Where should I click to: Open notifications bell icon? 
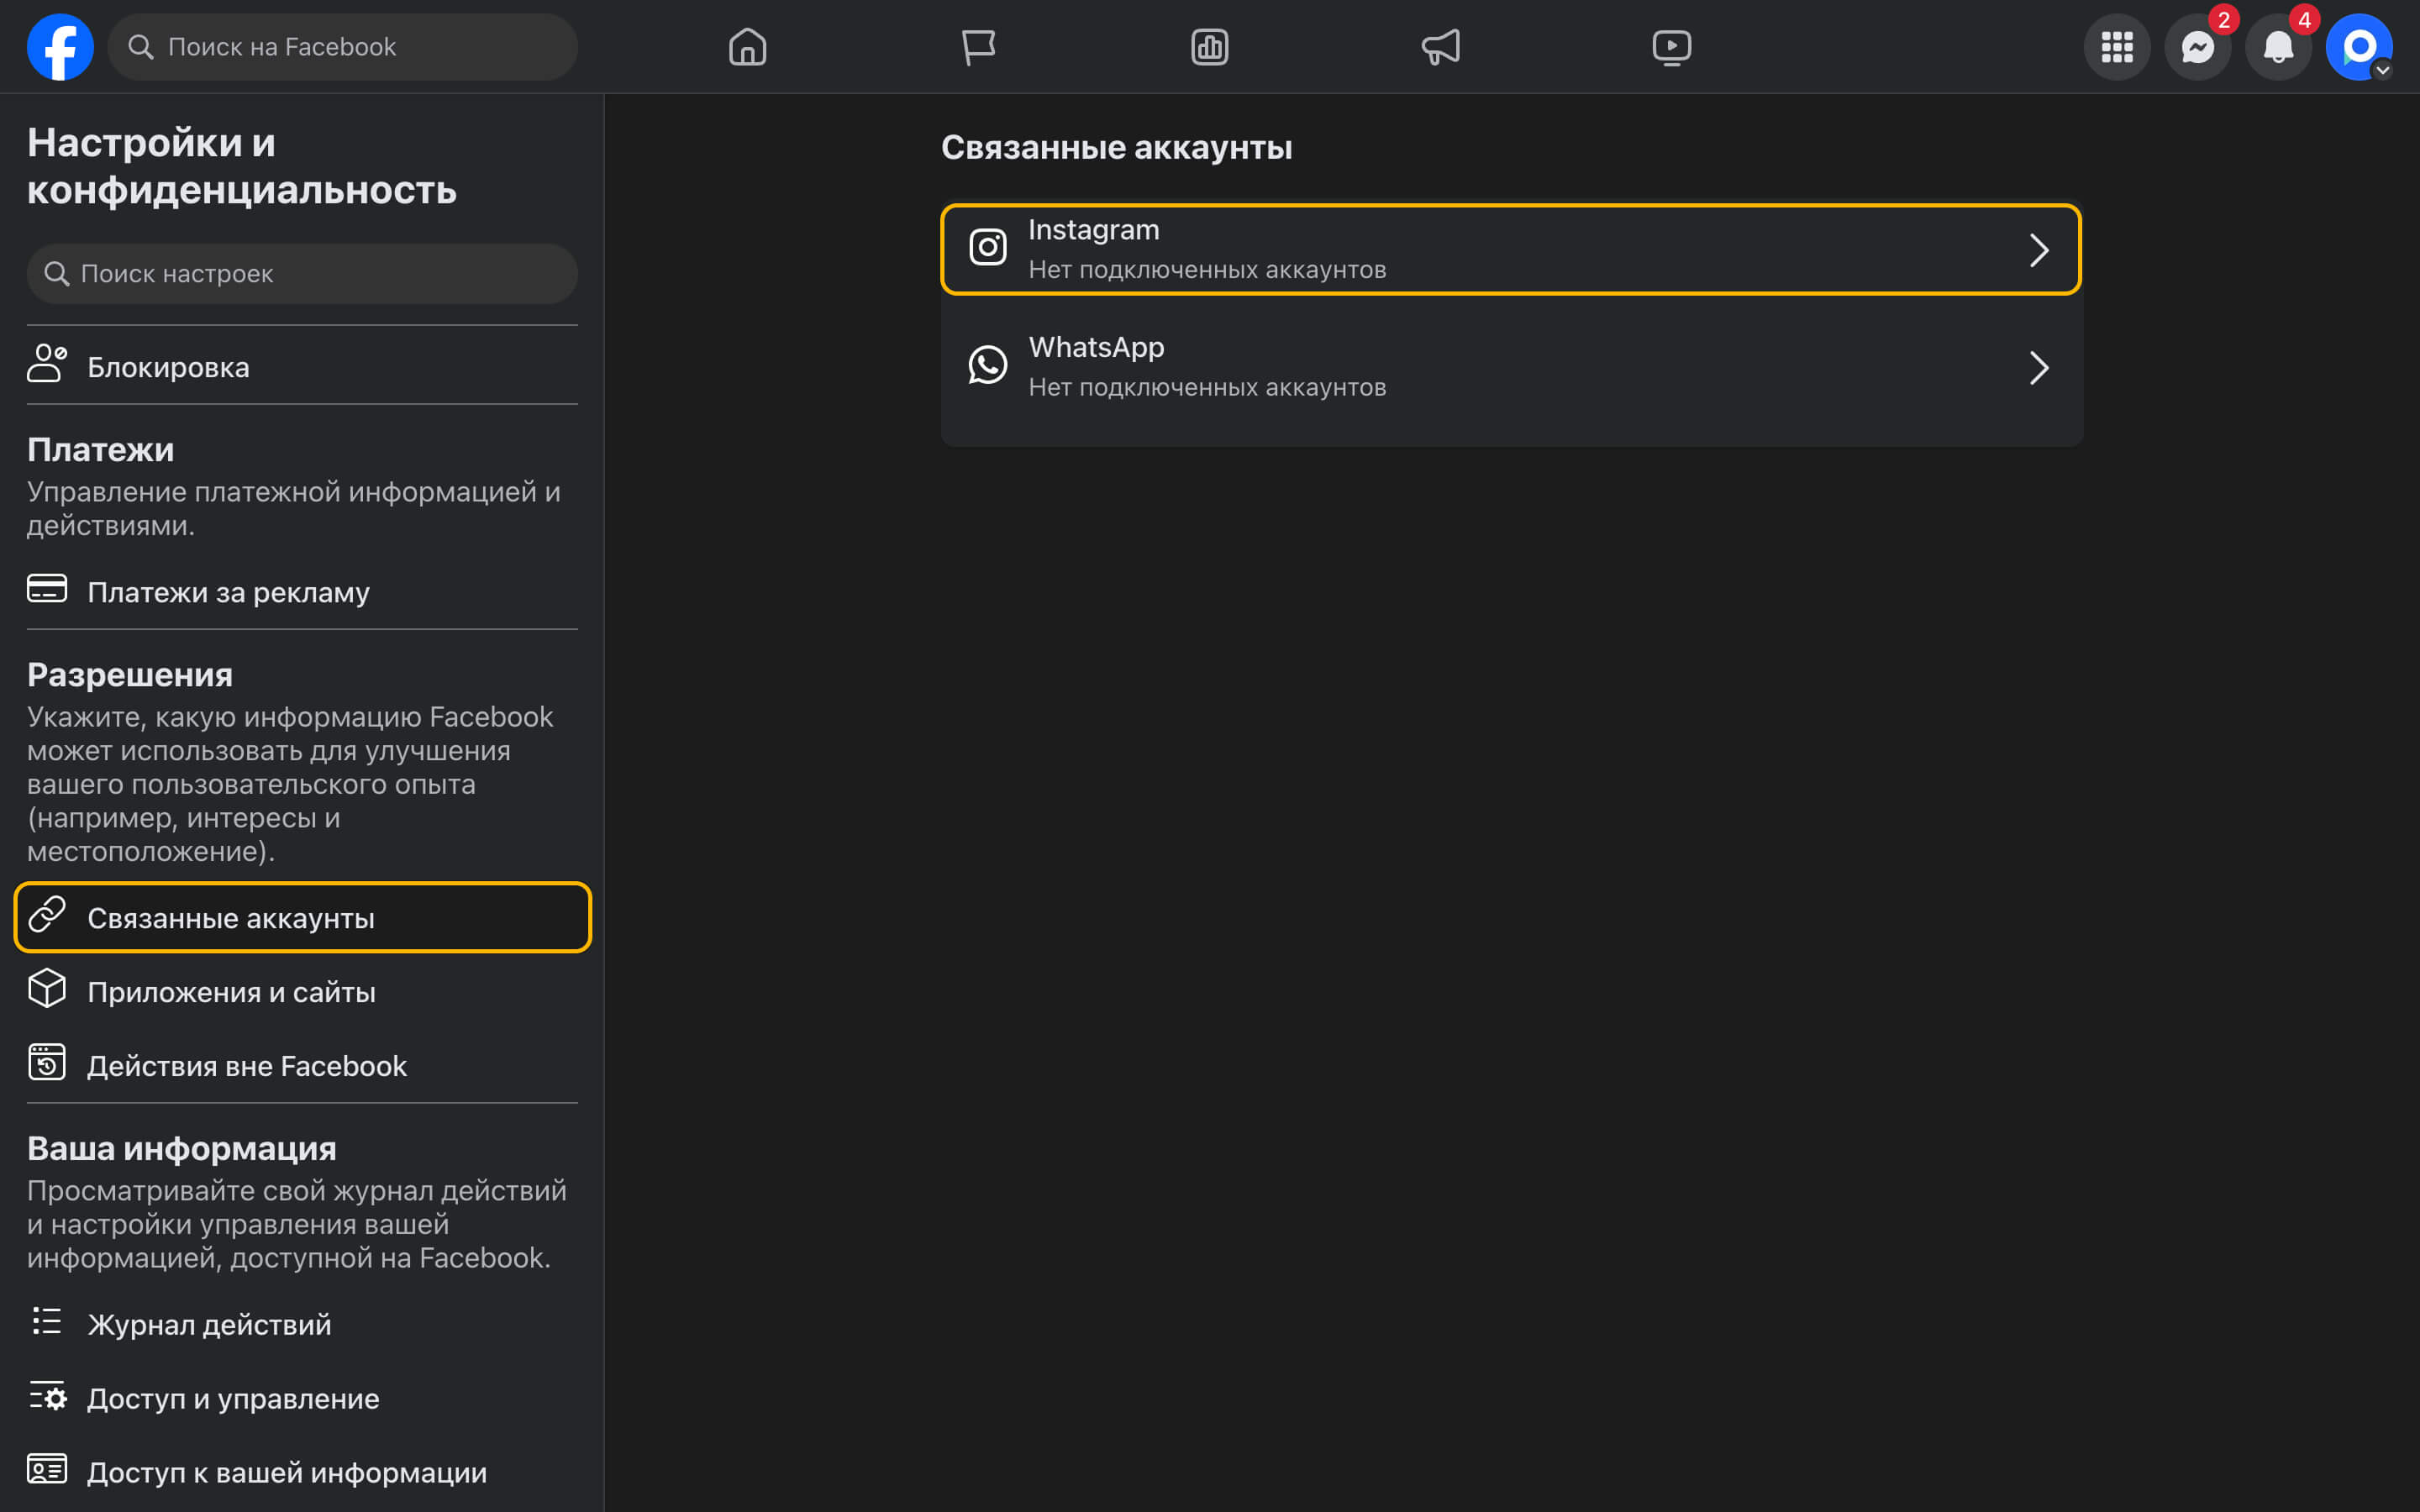click(x=2277, y=47)
